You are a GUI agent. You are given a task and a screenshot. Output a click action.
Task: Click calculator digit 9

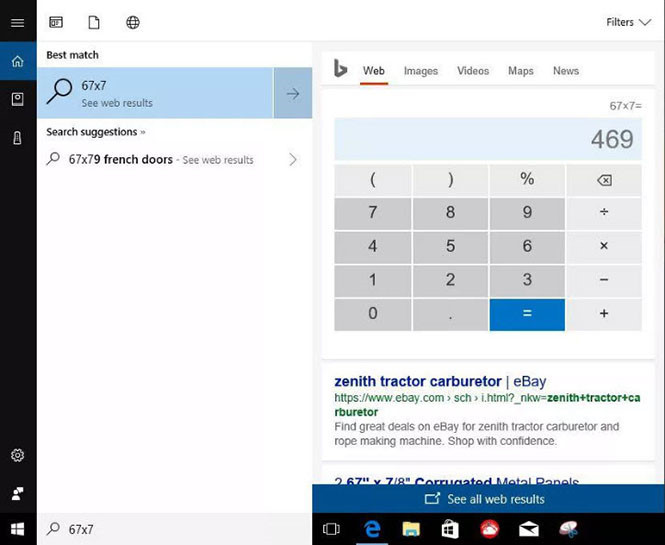527,212
